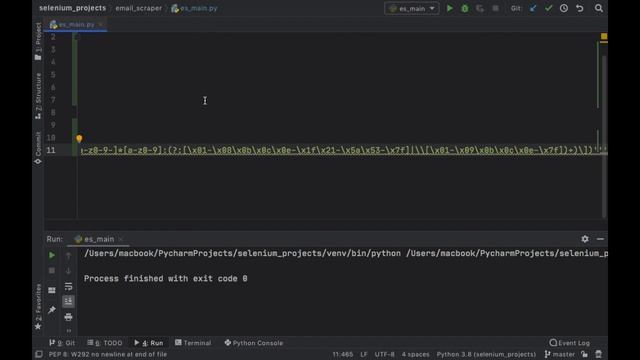Hide the Run tool window with the minimize icon

click(600, 239)
